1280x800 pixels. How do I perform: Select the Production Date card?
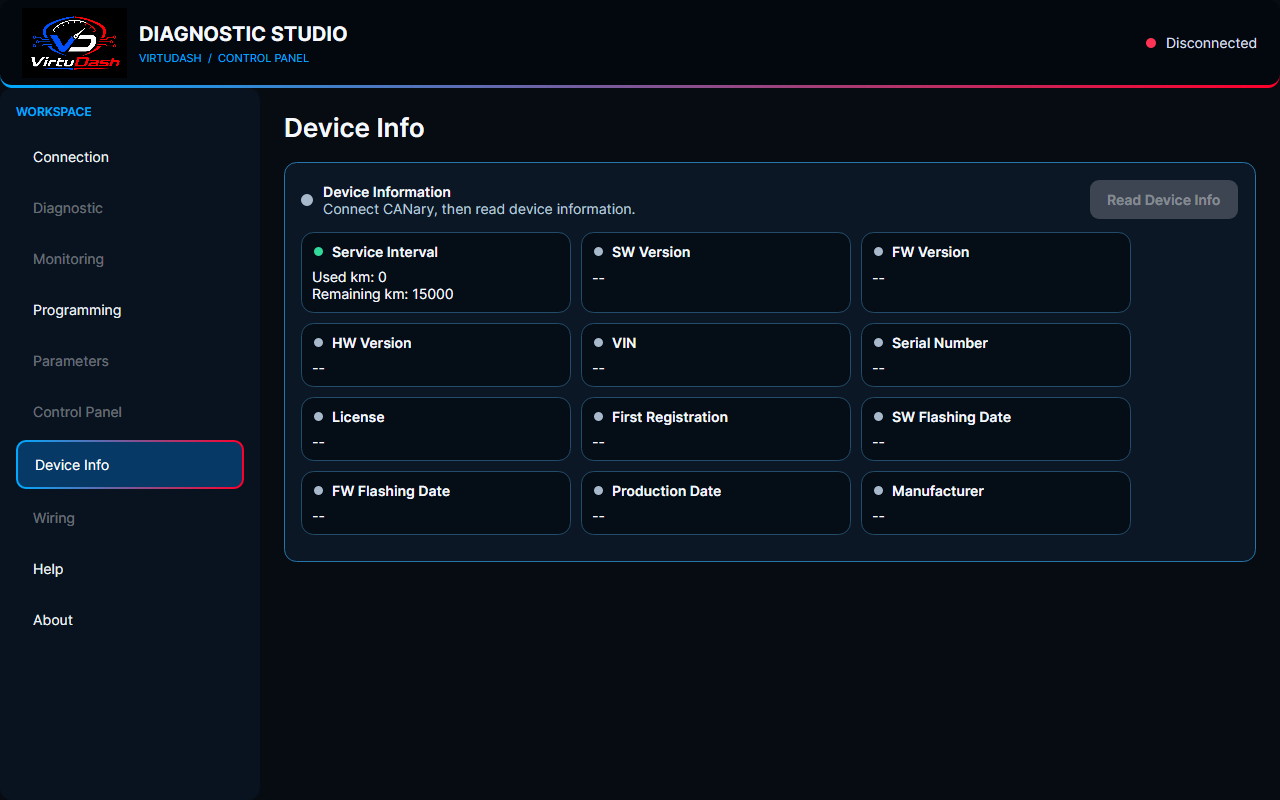[716, 503]
